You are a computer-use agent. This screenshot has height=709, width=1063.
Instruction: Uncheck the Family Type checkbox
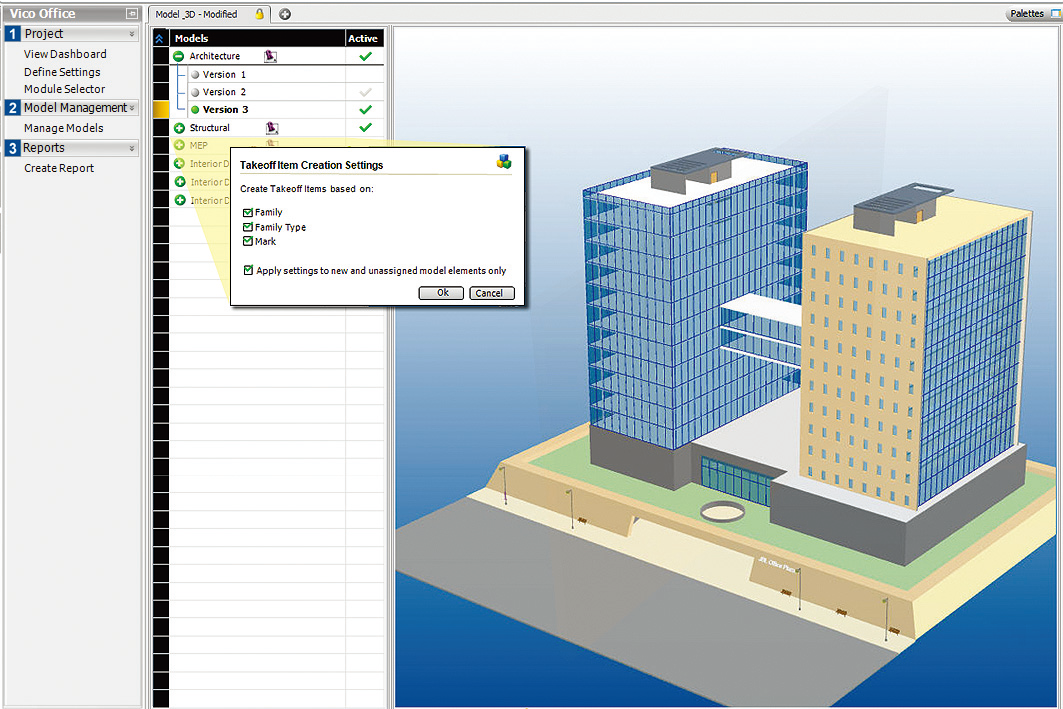point(247,227)
